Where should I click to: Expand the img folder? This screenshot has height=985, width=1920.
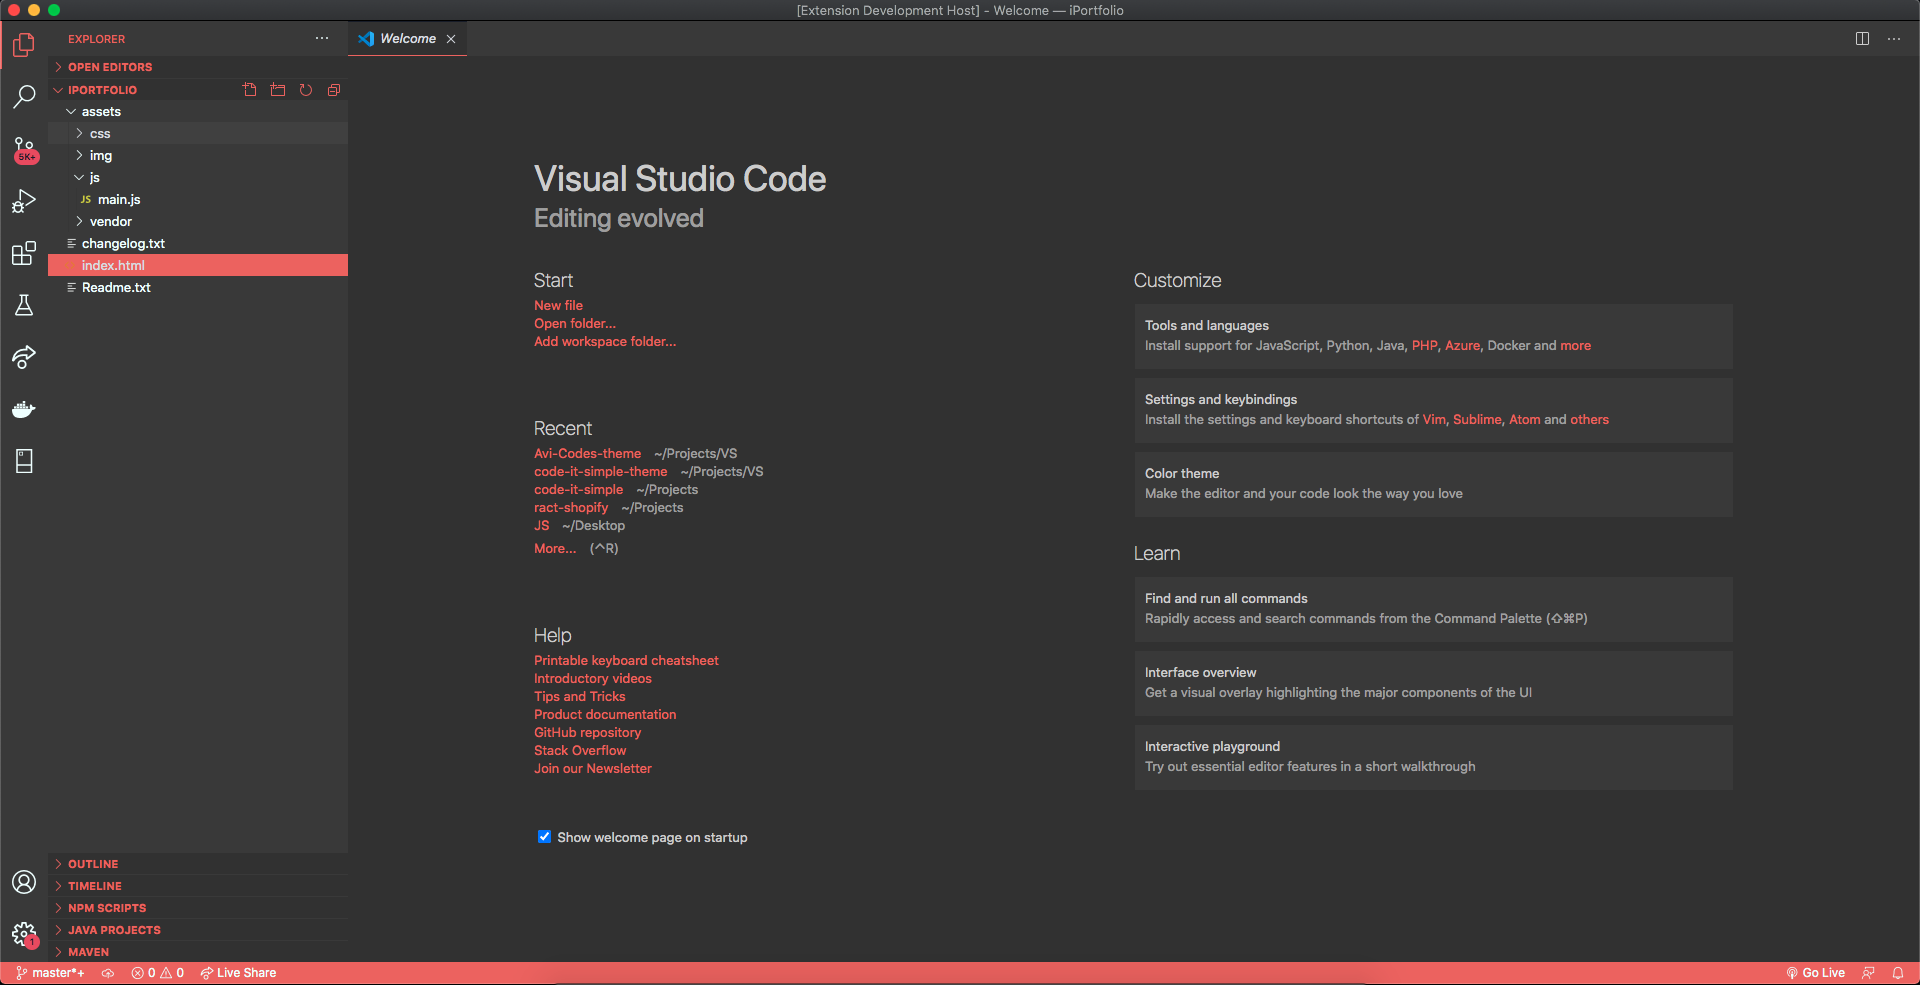pyautogui.click(x=198, y=156)
